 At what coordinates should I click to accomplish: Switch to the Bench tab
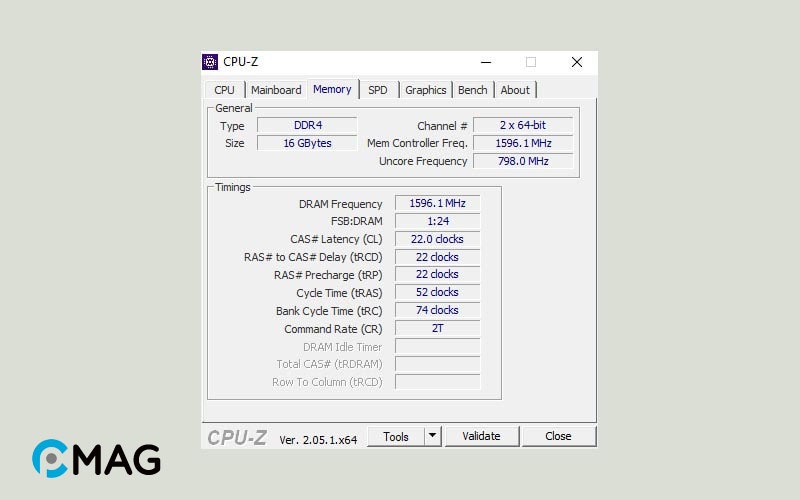[472, 90]
